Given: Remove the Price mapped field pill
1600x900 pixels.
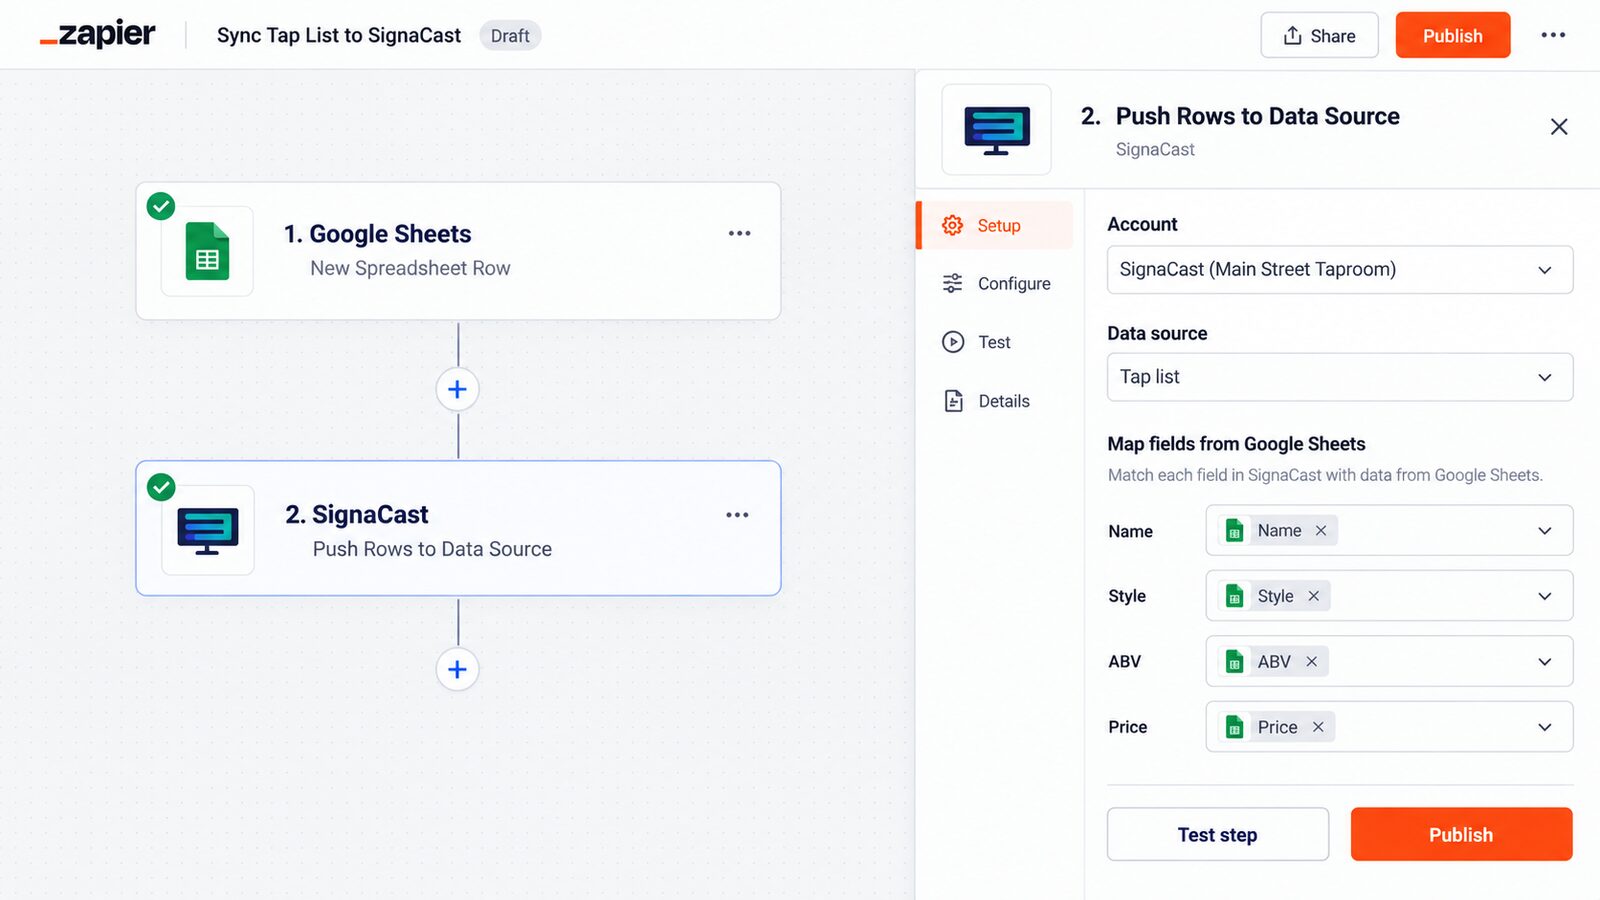Looking at the screenshot, I should (x=1318, y=727).
